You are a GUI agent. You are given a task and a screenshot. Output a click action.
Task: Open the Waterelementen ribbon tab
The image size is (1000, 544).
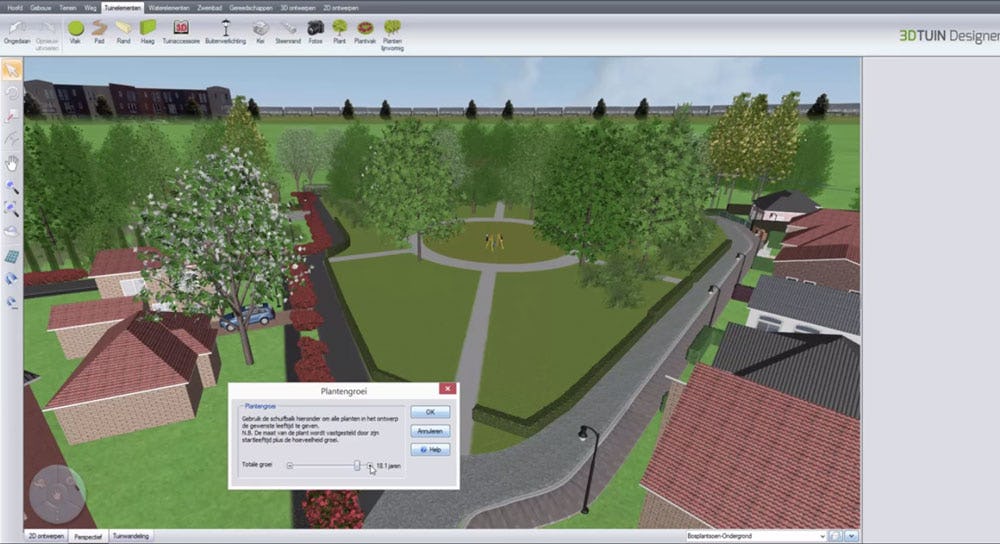(167, 7)
